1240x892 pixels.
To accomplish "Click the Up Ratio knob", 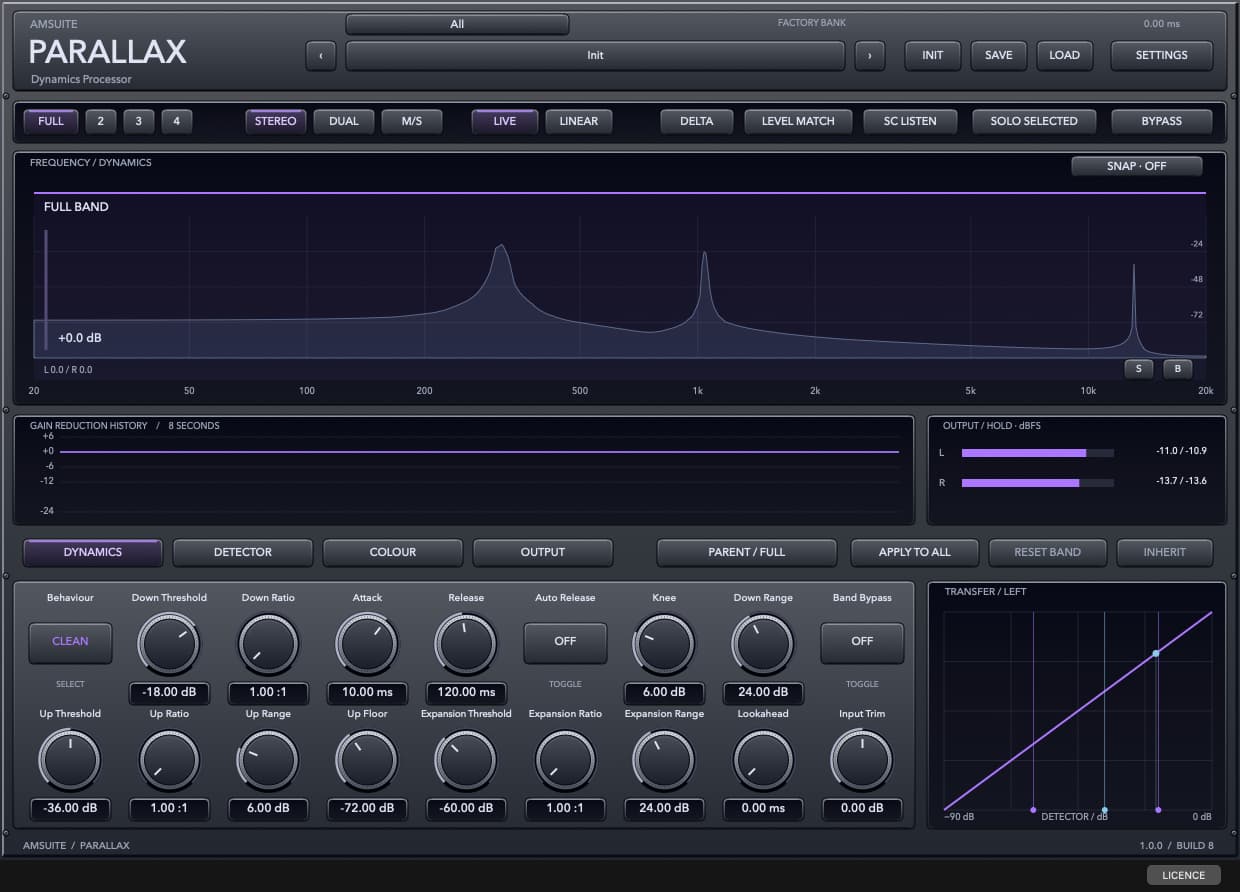I will point(169,759).
